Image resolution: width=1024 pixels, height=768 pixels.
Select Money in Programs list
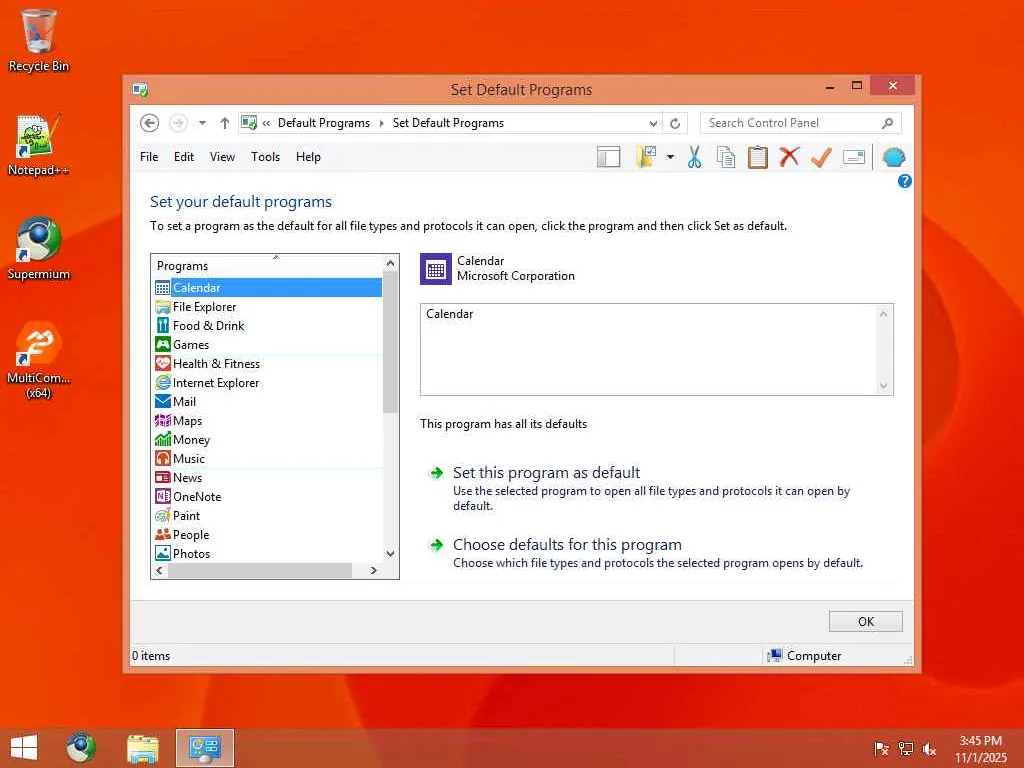click(x=268, y=439)
